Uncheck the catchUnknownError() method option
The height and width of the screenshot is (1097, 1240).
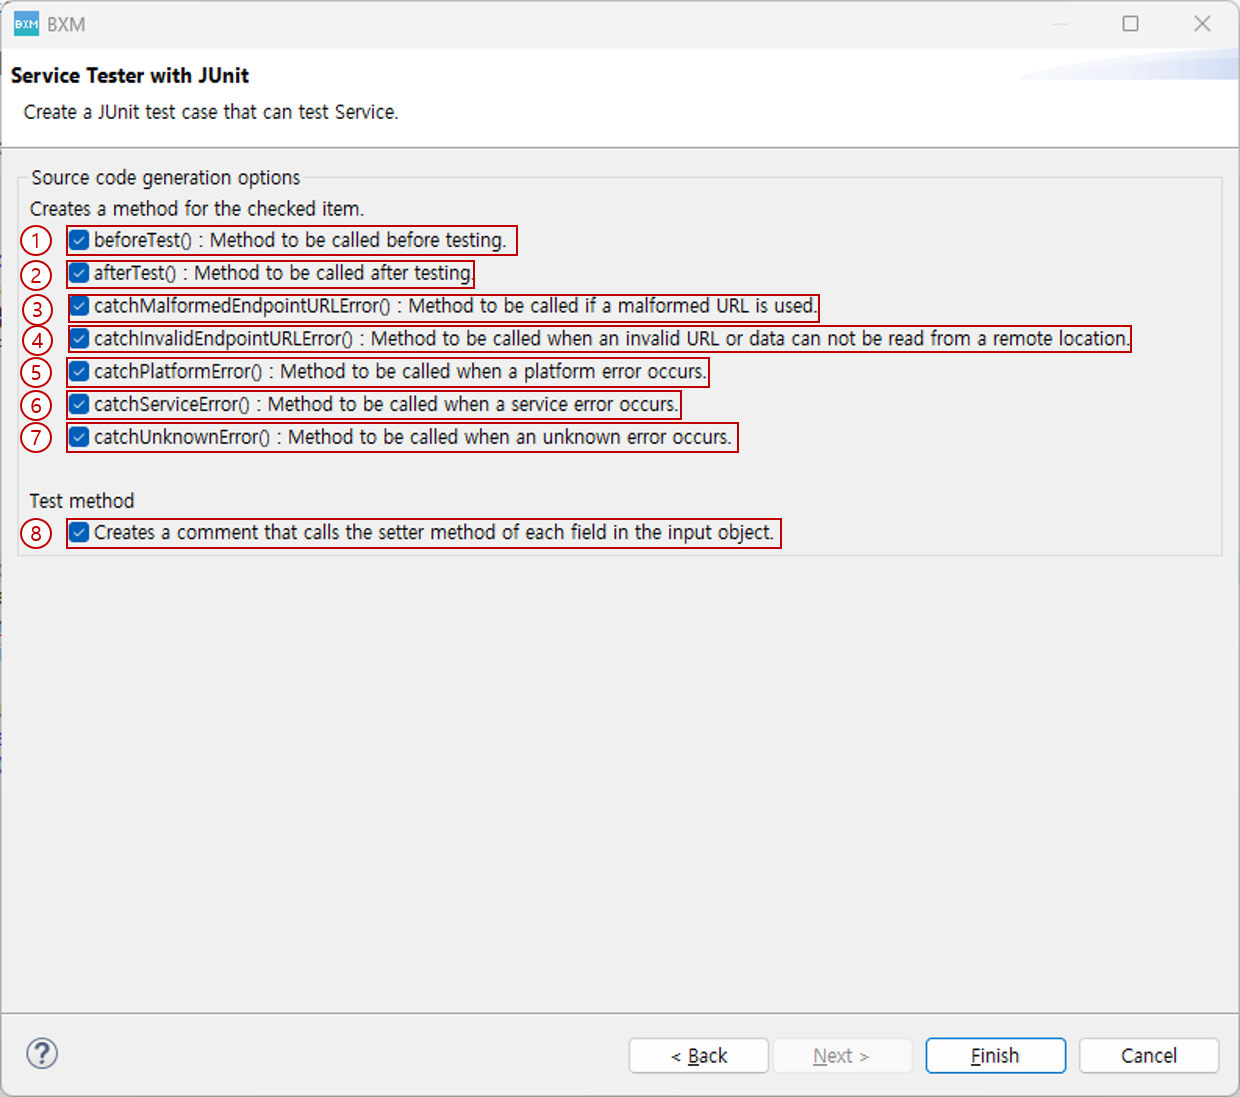[79, 437]
